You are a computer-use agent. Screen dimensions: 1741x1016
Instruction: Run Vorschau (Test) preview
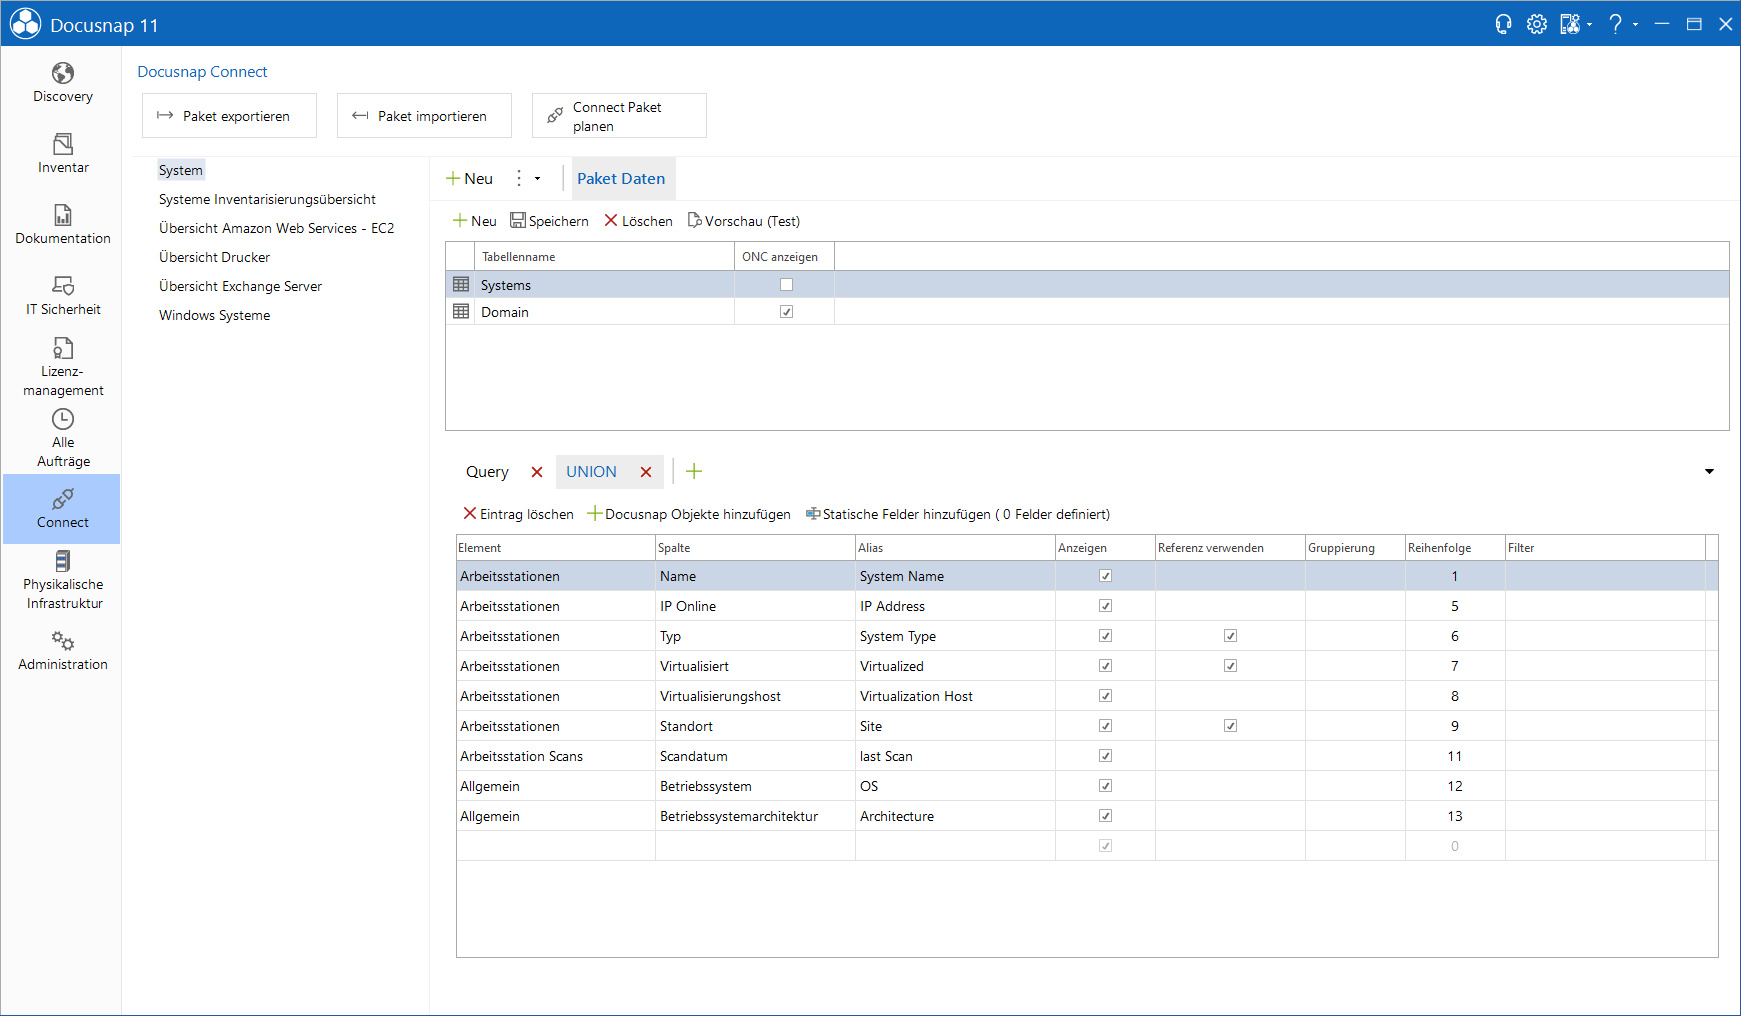tap(743, 221)
